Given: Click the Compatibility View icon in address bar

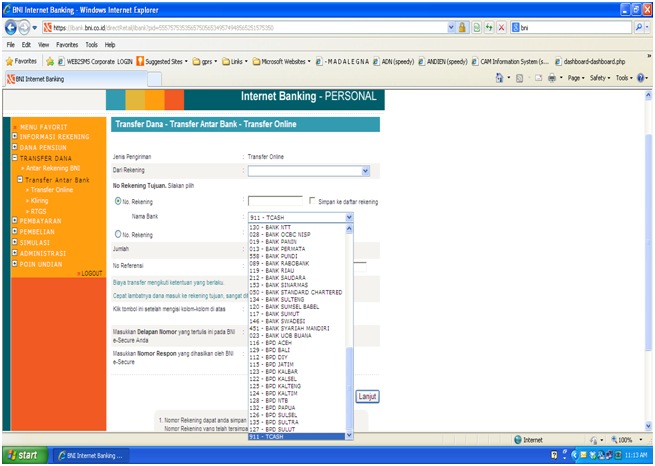Looking at the screenshot, I should tap(476, 28).
